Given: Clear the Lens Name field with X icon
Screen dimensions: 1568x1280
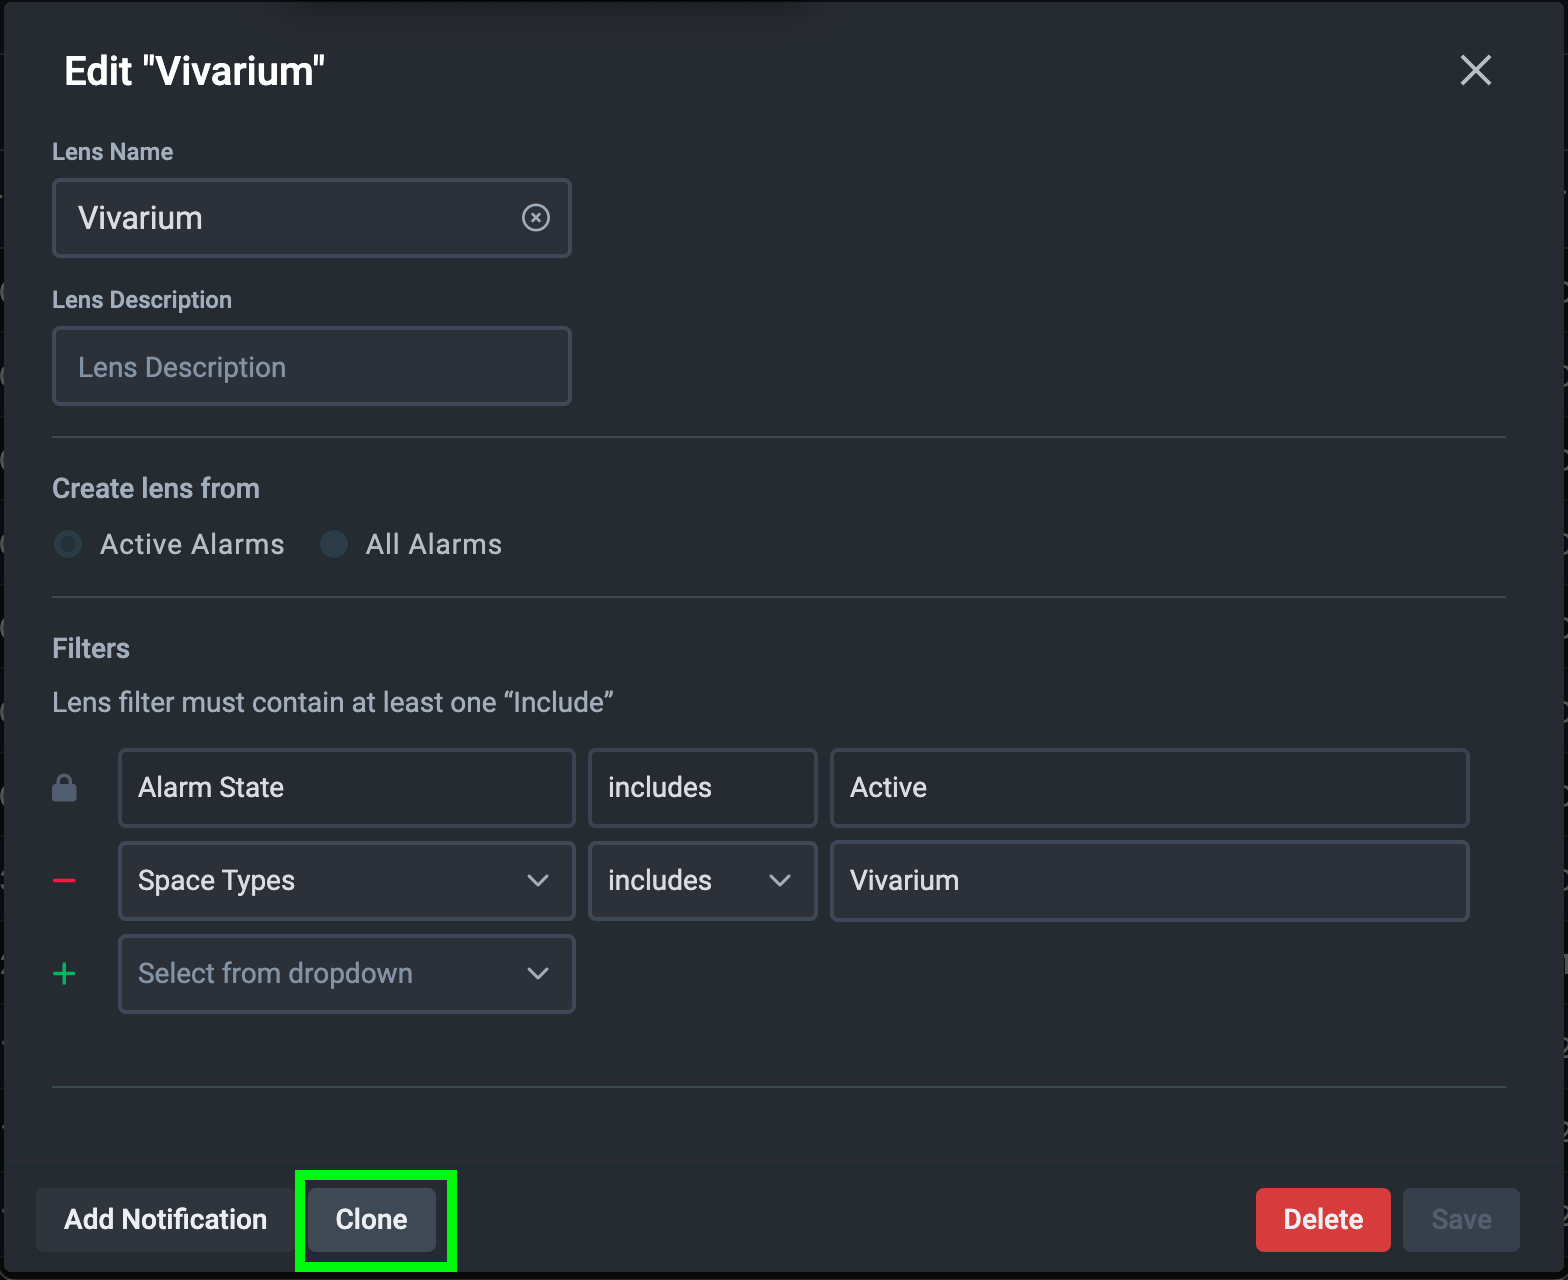Looking at the screenshot, I should pyautogui.click(x=536, y=218).
